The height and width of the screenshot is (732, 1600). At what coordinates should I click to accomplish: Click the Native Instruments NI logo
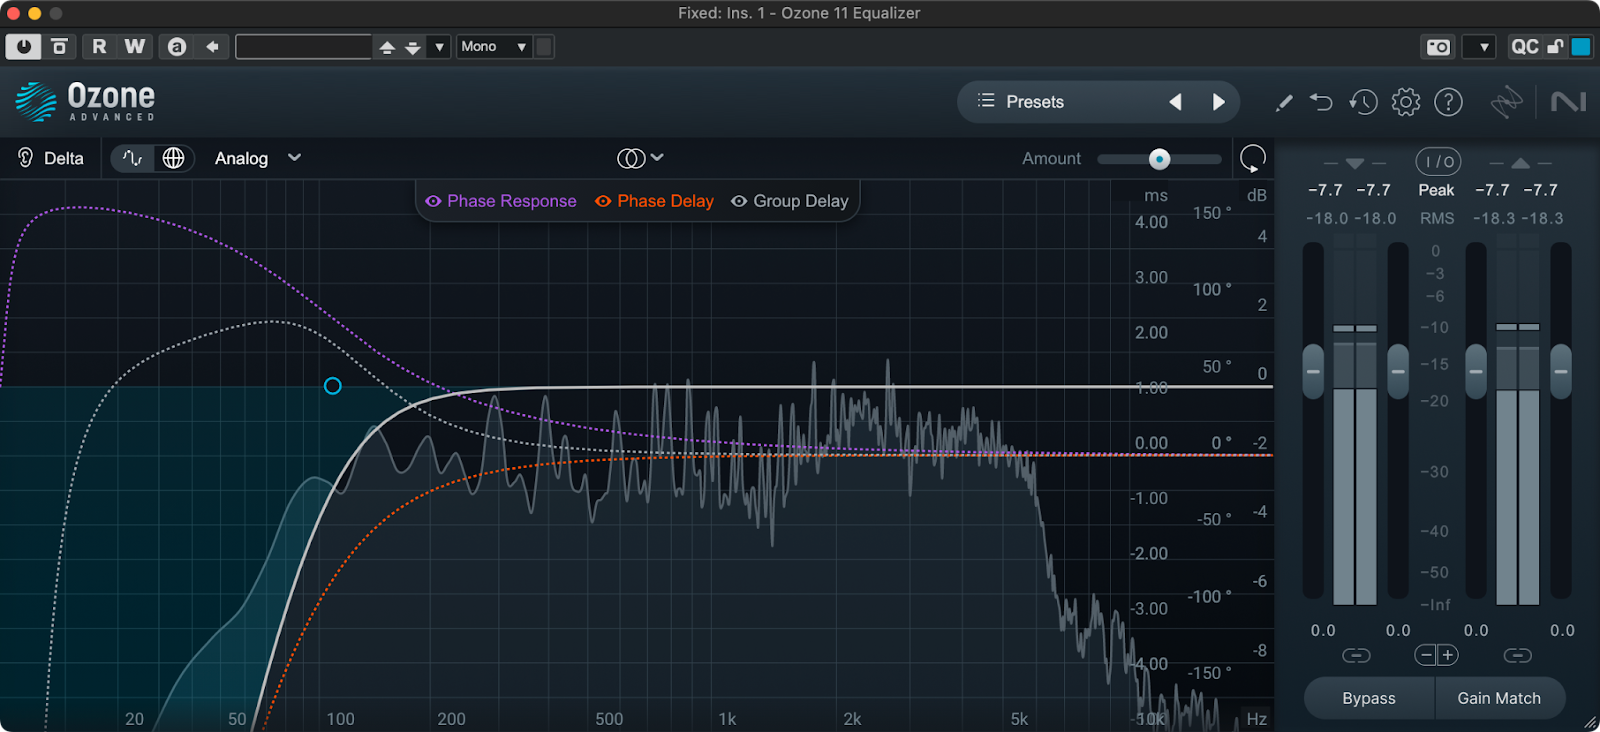(x=1568, y=102)
